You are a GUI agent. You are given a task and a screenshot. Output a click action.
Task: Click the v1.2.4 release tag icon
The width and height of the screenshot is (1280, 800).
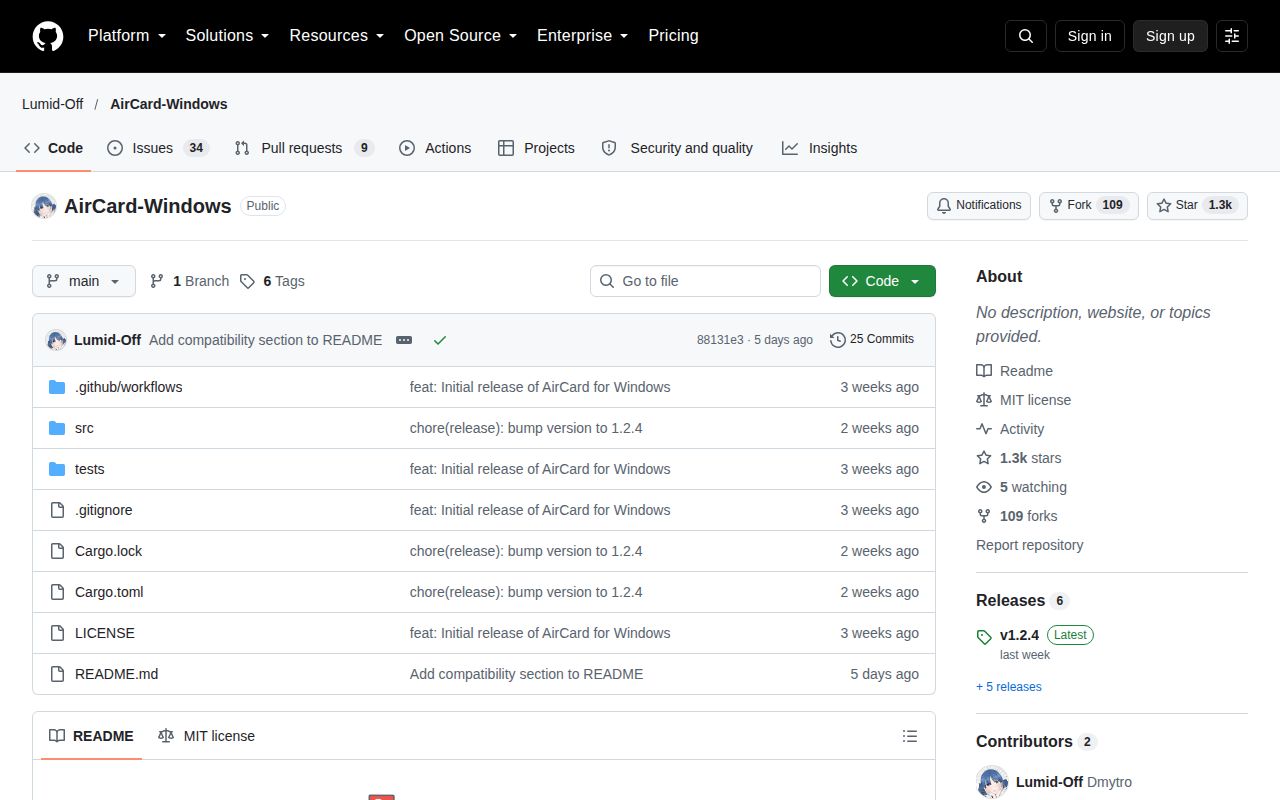click(984, 636)
